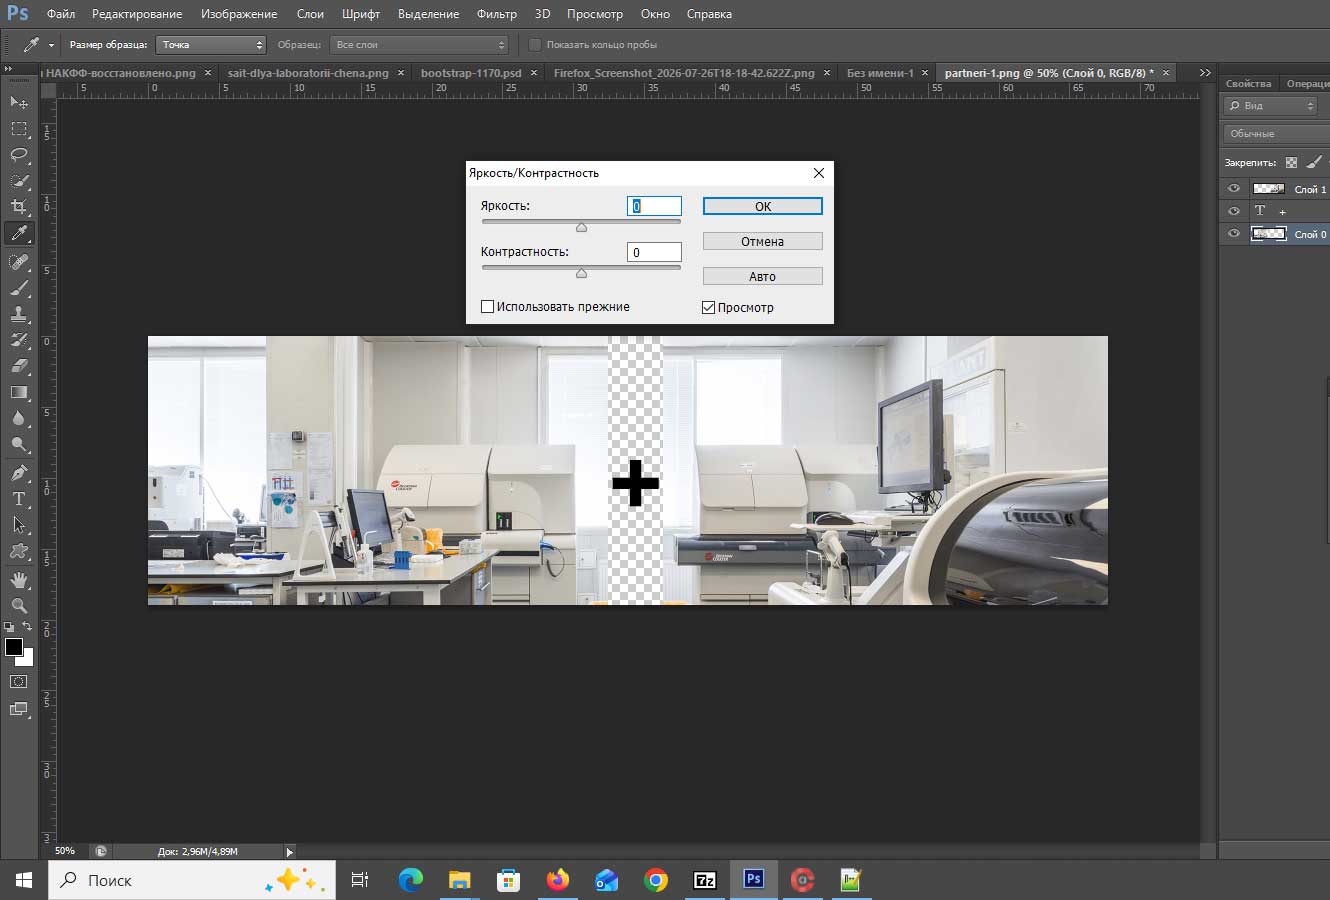Click the Яркость value input field
The height and width of the screenshot is (900, 1330).
[654, 206]
